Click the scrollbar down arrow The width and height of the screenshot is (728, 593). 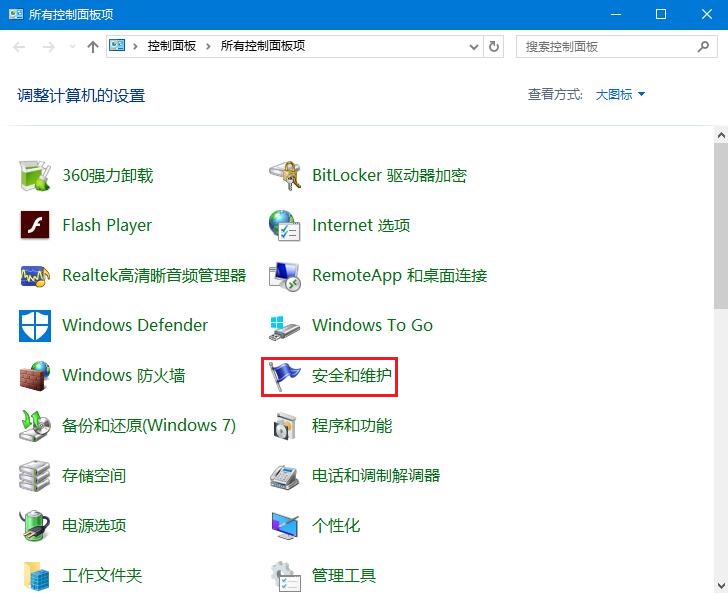pyautogui.click(x=721, y=584)
